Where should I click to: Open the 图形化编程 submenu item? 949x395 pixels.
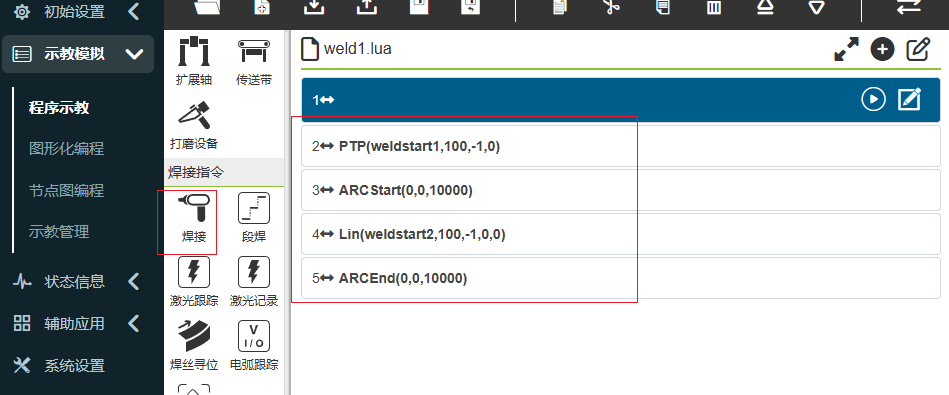click(67, 149)
